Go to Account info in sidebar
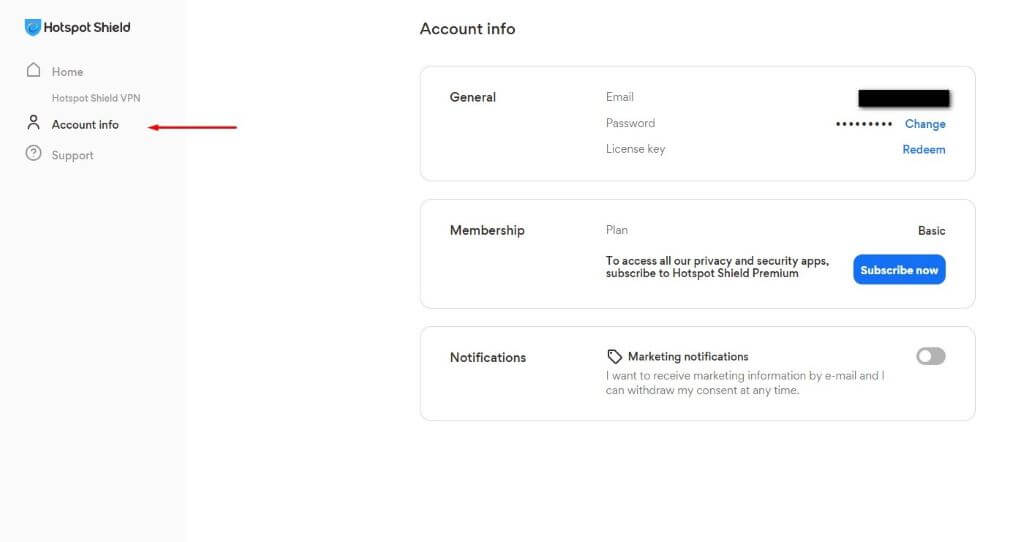 85,125
